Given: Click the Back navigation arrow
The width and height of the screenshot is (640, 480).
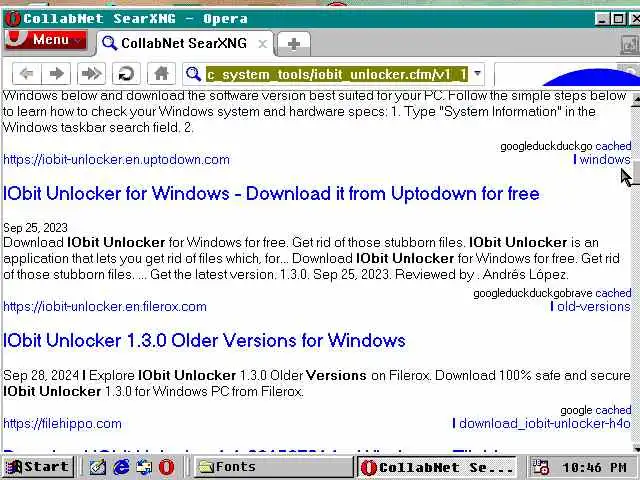Looking at the screenshot, I should coord(27,74).
